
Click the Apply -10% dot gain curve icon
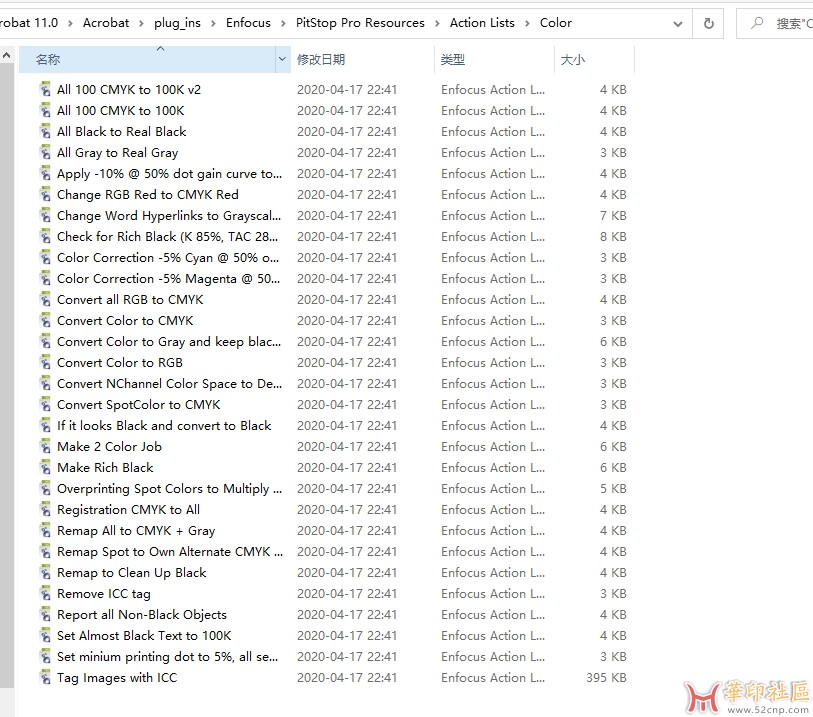point(46,173)
